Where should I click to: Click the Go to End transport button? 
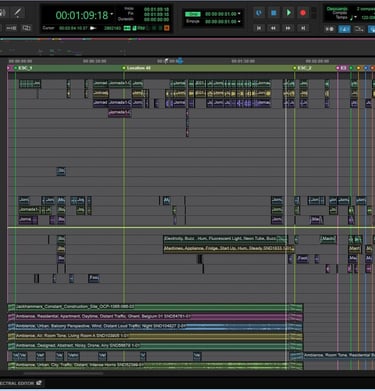pos(303,28)
